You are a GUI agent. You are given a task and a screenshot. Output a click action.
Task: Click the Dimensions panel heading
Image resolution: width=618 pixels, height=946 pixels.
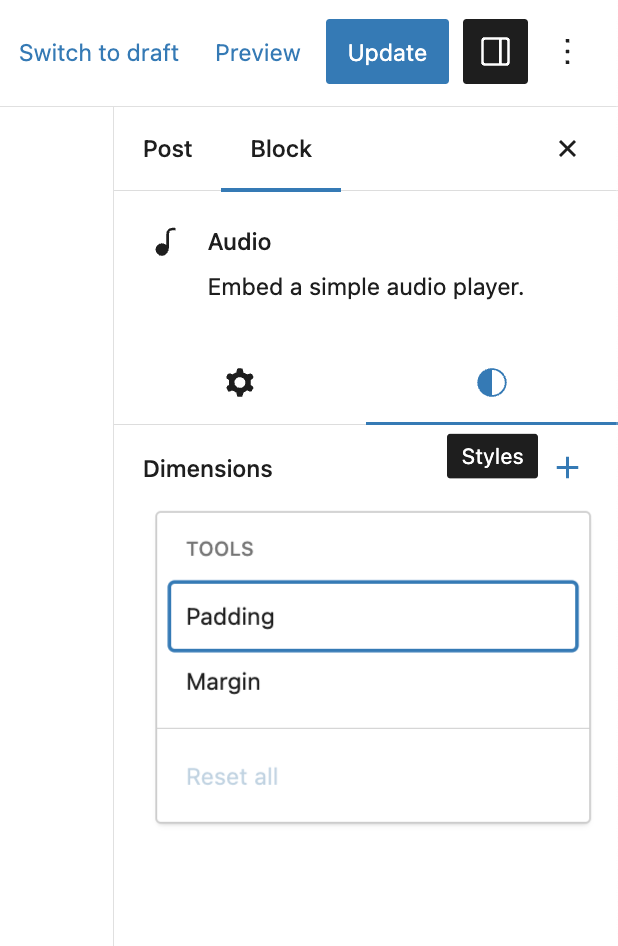point(208,469)
